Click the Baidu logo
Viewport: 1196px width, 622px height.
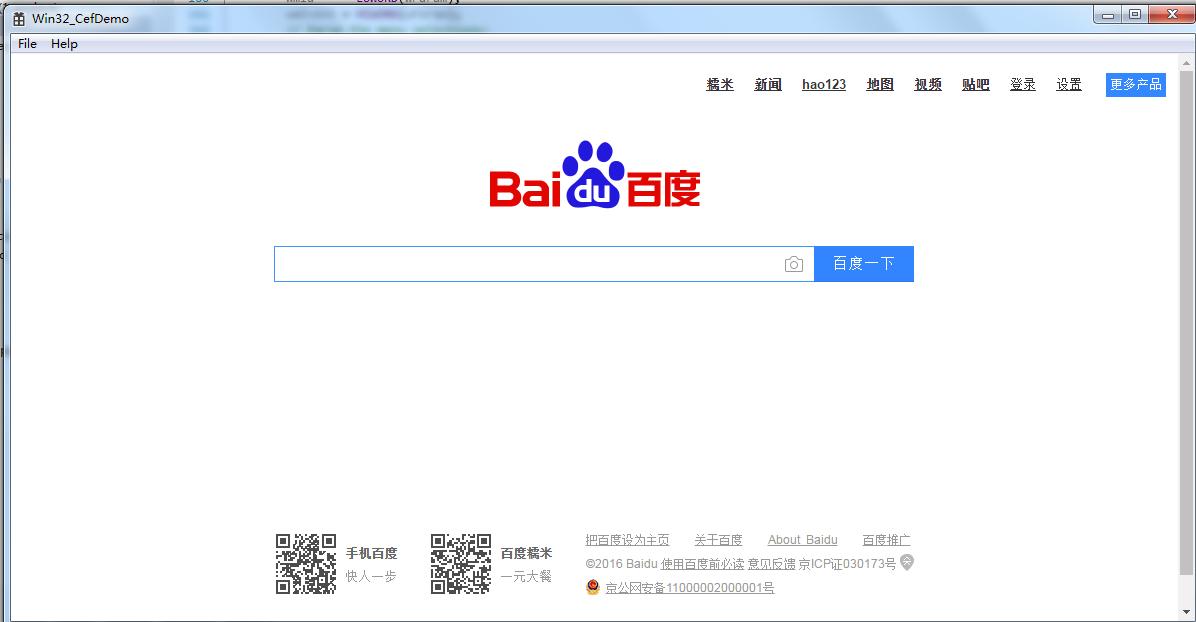pos(595,175)
